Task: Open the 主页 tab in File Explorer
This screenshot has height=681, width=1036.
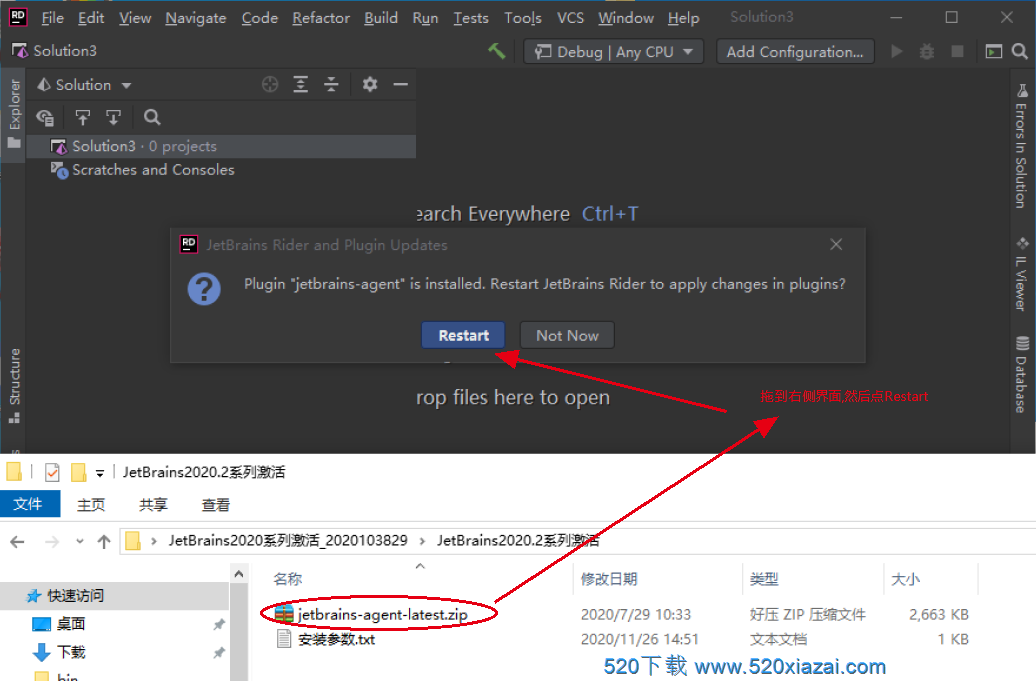Action: pos(91,505)
